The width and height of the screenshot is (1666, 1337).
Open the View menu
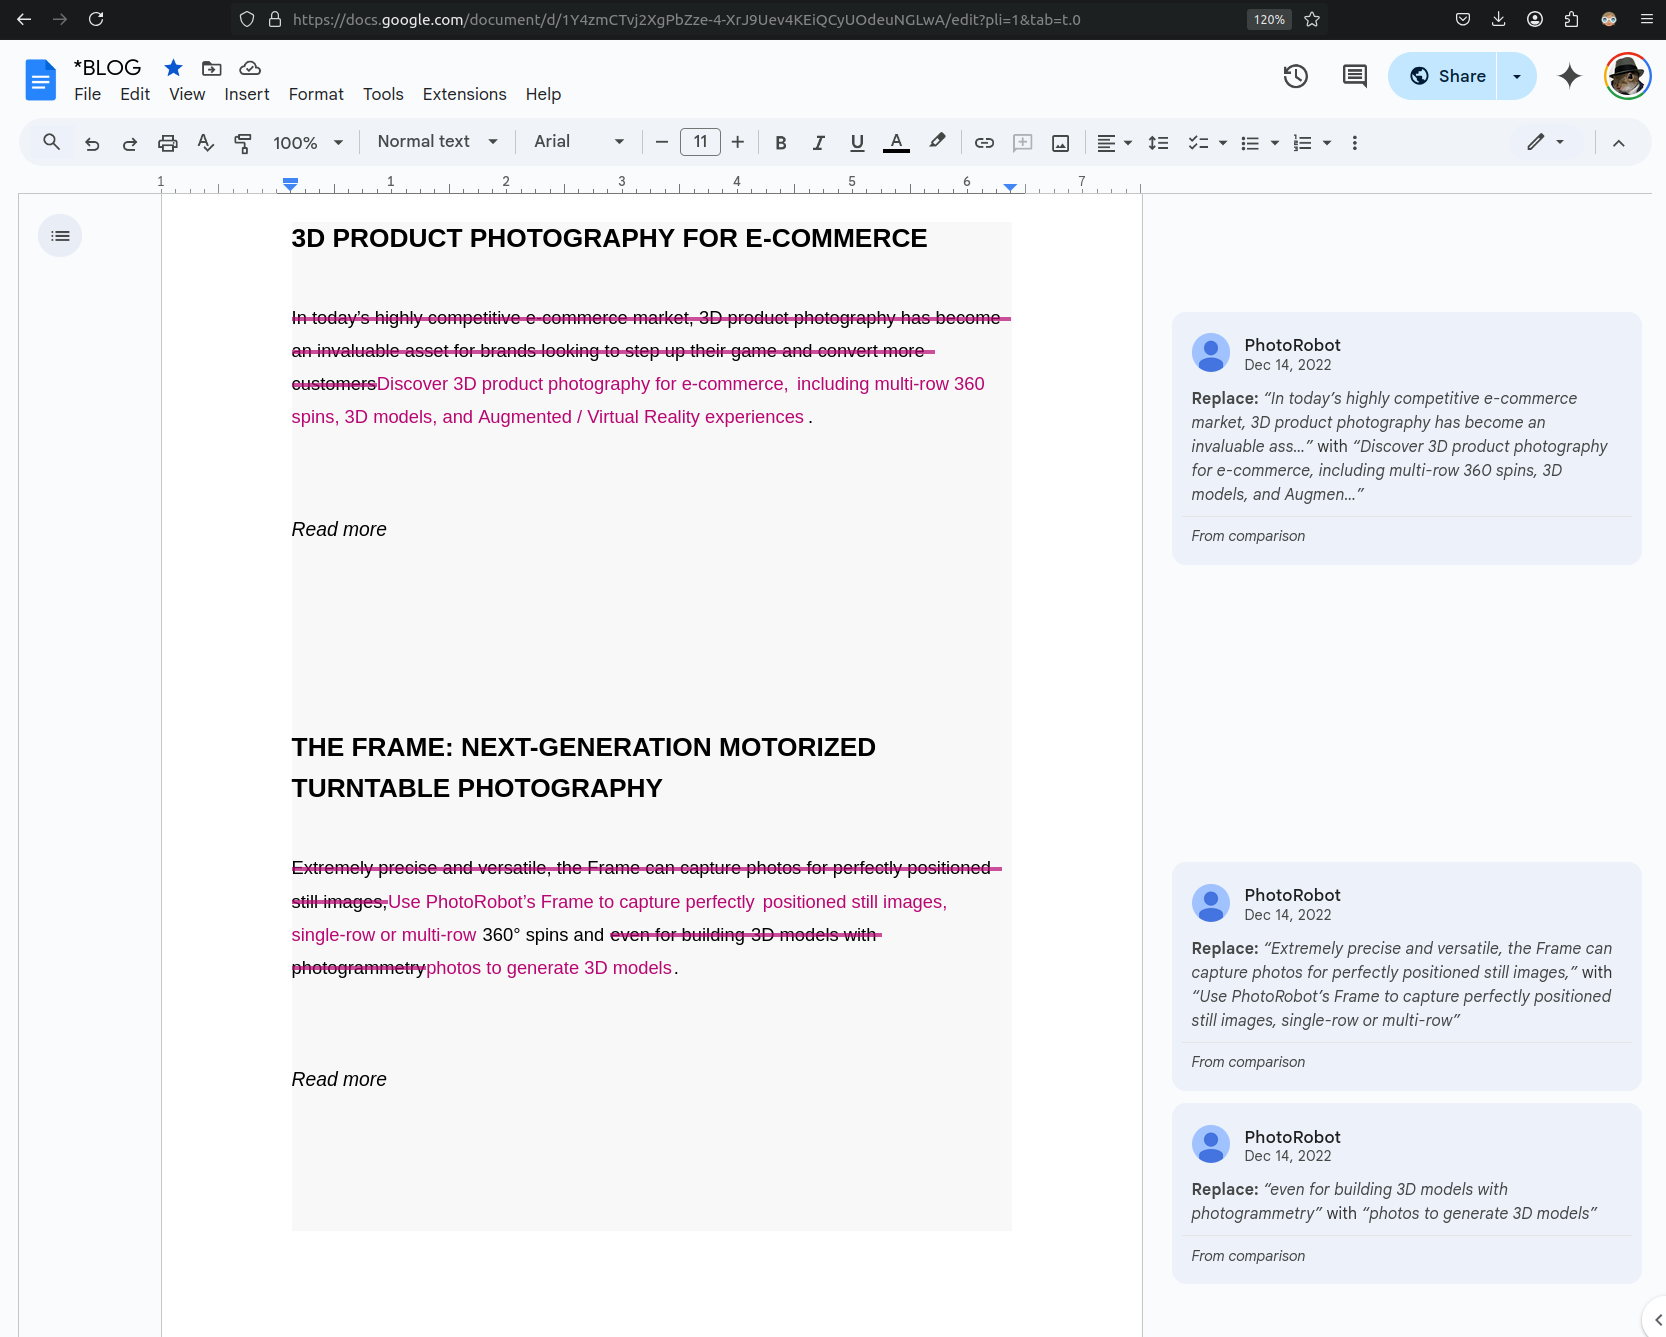187,94
